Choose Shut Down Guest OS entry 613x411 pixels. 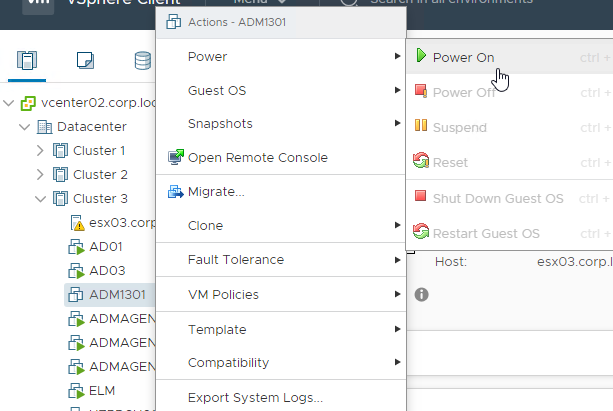coord(509,198)
